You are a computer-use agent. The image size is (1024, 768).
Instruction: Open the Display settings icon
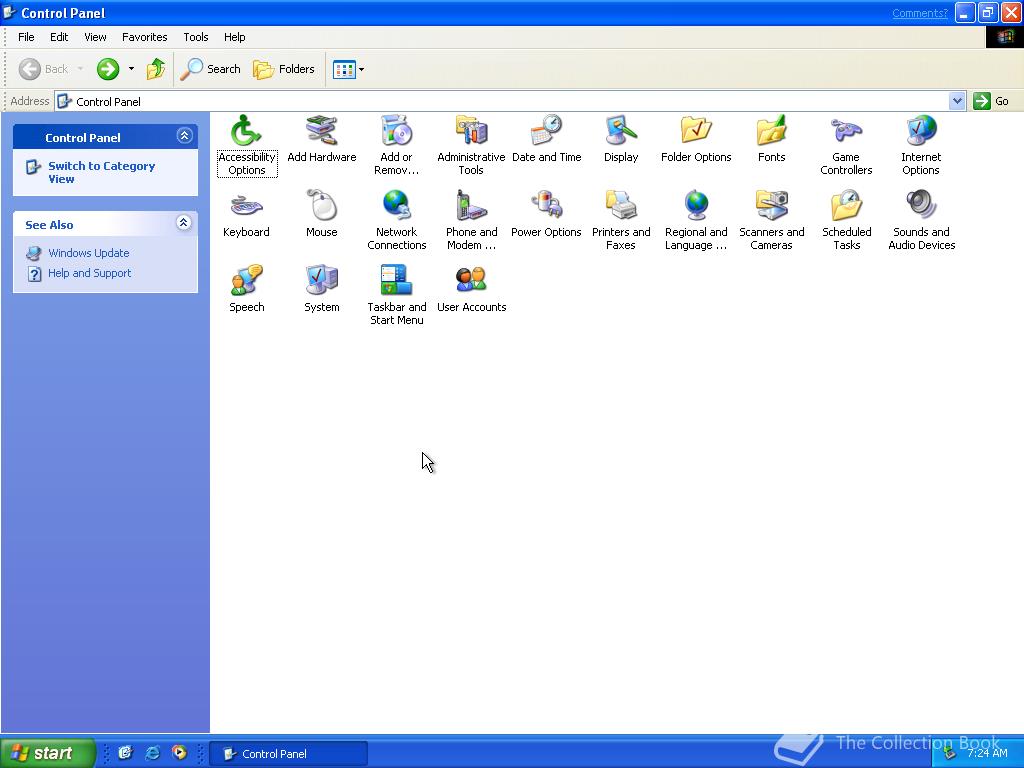coord(620,131)
